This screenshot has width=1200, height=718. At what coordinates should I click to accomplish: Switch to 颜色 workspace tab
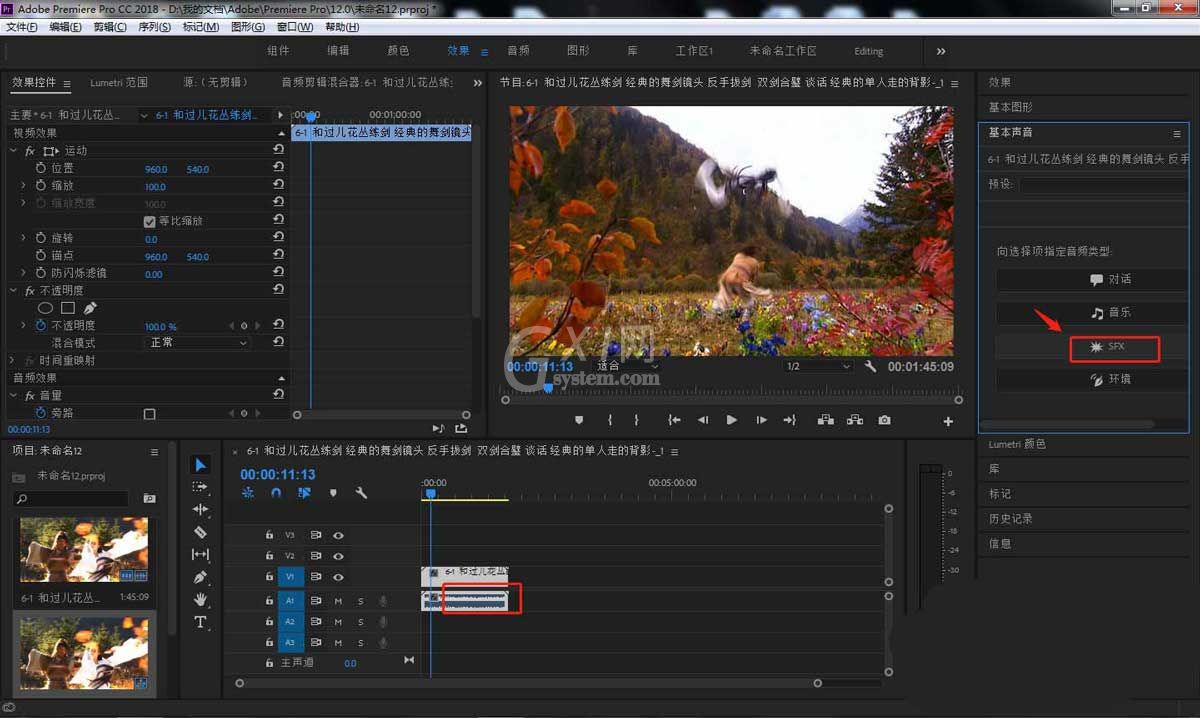(398, 51)
